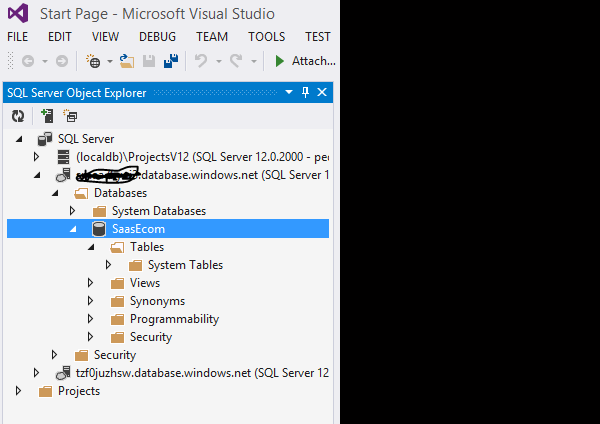Click the Navigate Backward toolbar icon
Screen dimensions: 600x424
point(28,61)
